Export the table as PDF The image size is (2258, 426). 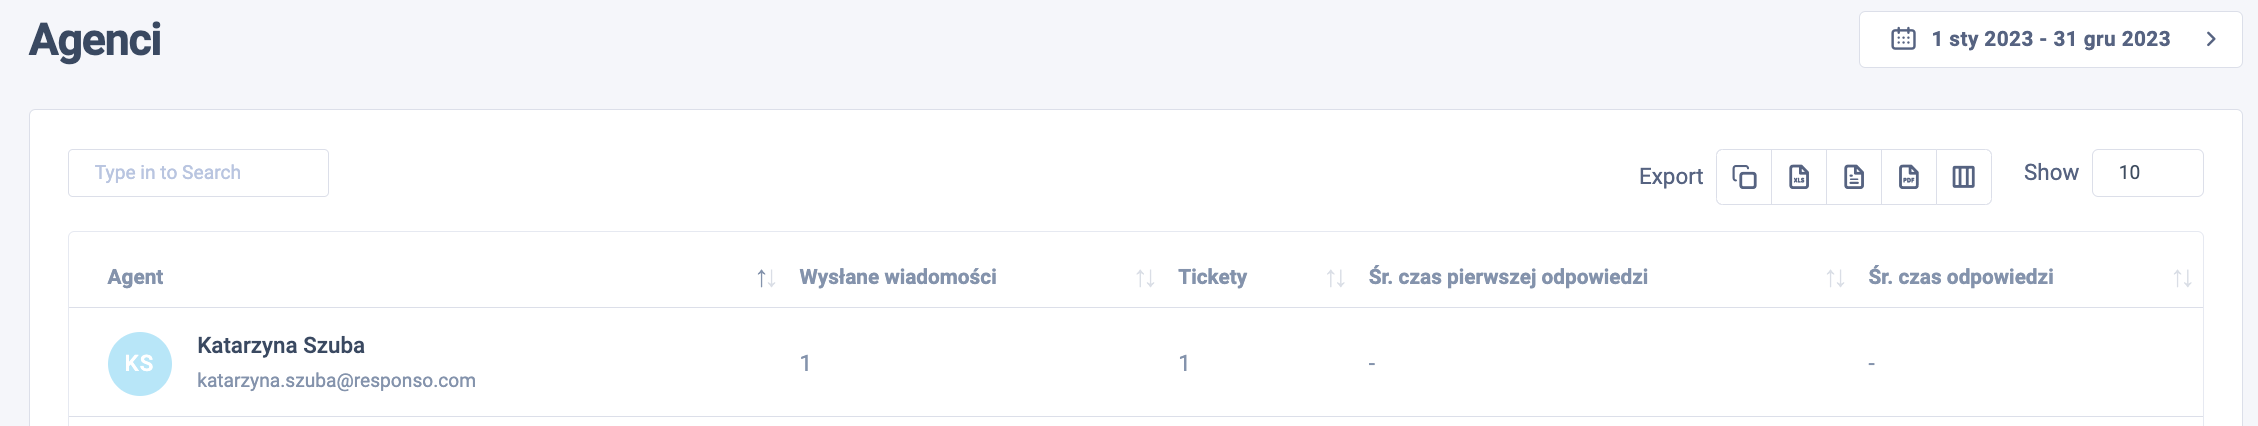click(x=1909, y=177)
